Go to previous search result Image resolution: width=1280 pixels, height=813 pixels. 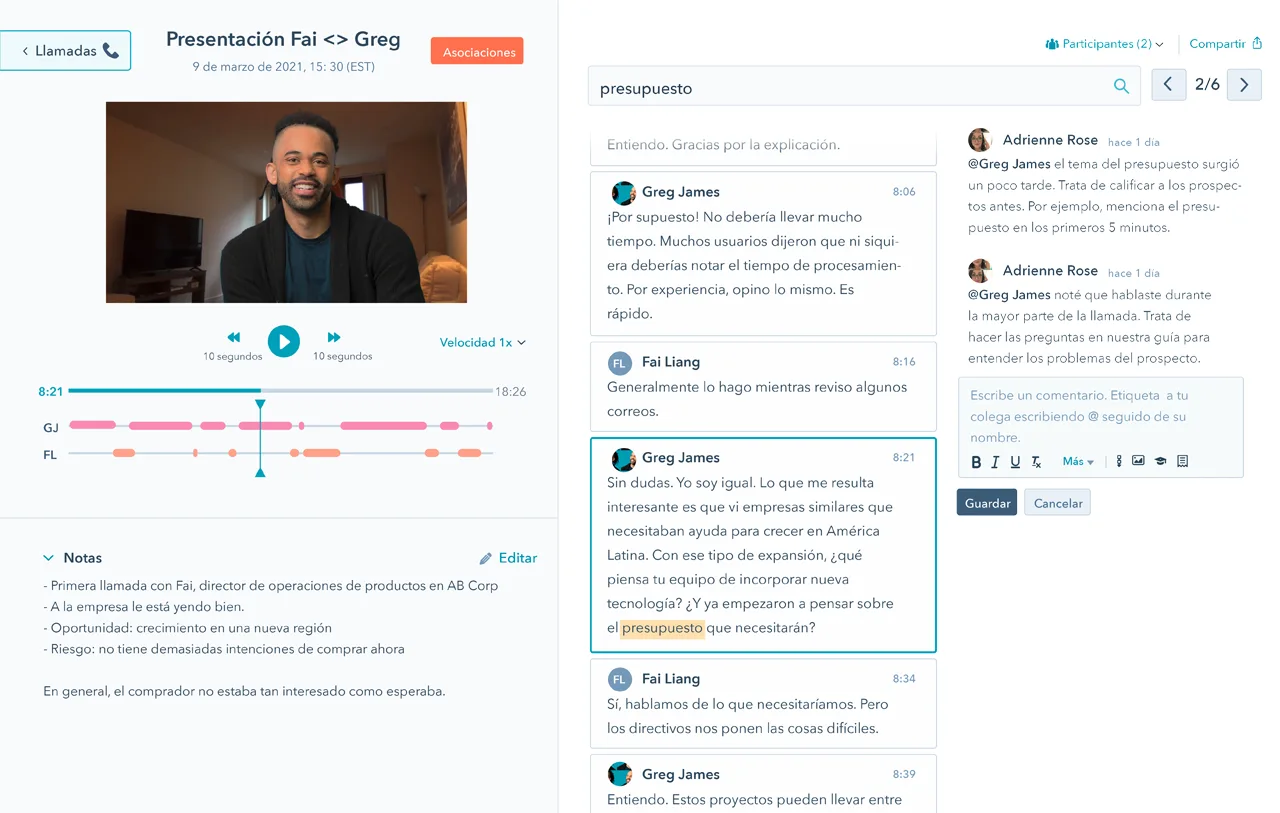(x=1168, y=85)
